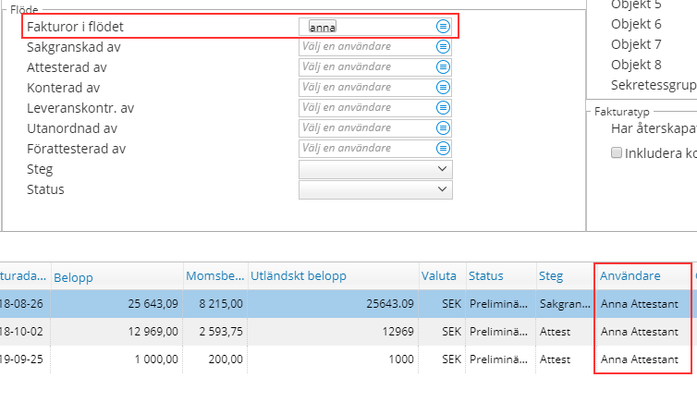
Task: Open user picker icon for Fakturor i flödet
Action: (x=443, y=26)
